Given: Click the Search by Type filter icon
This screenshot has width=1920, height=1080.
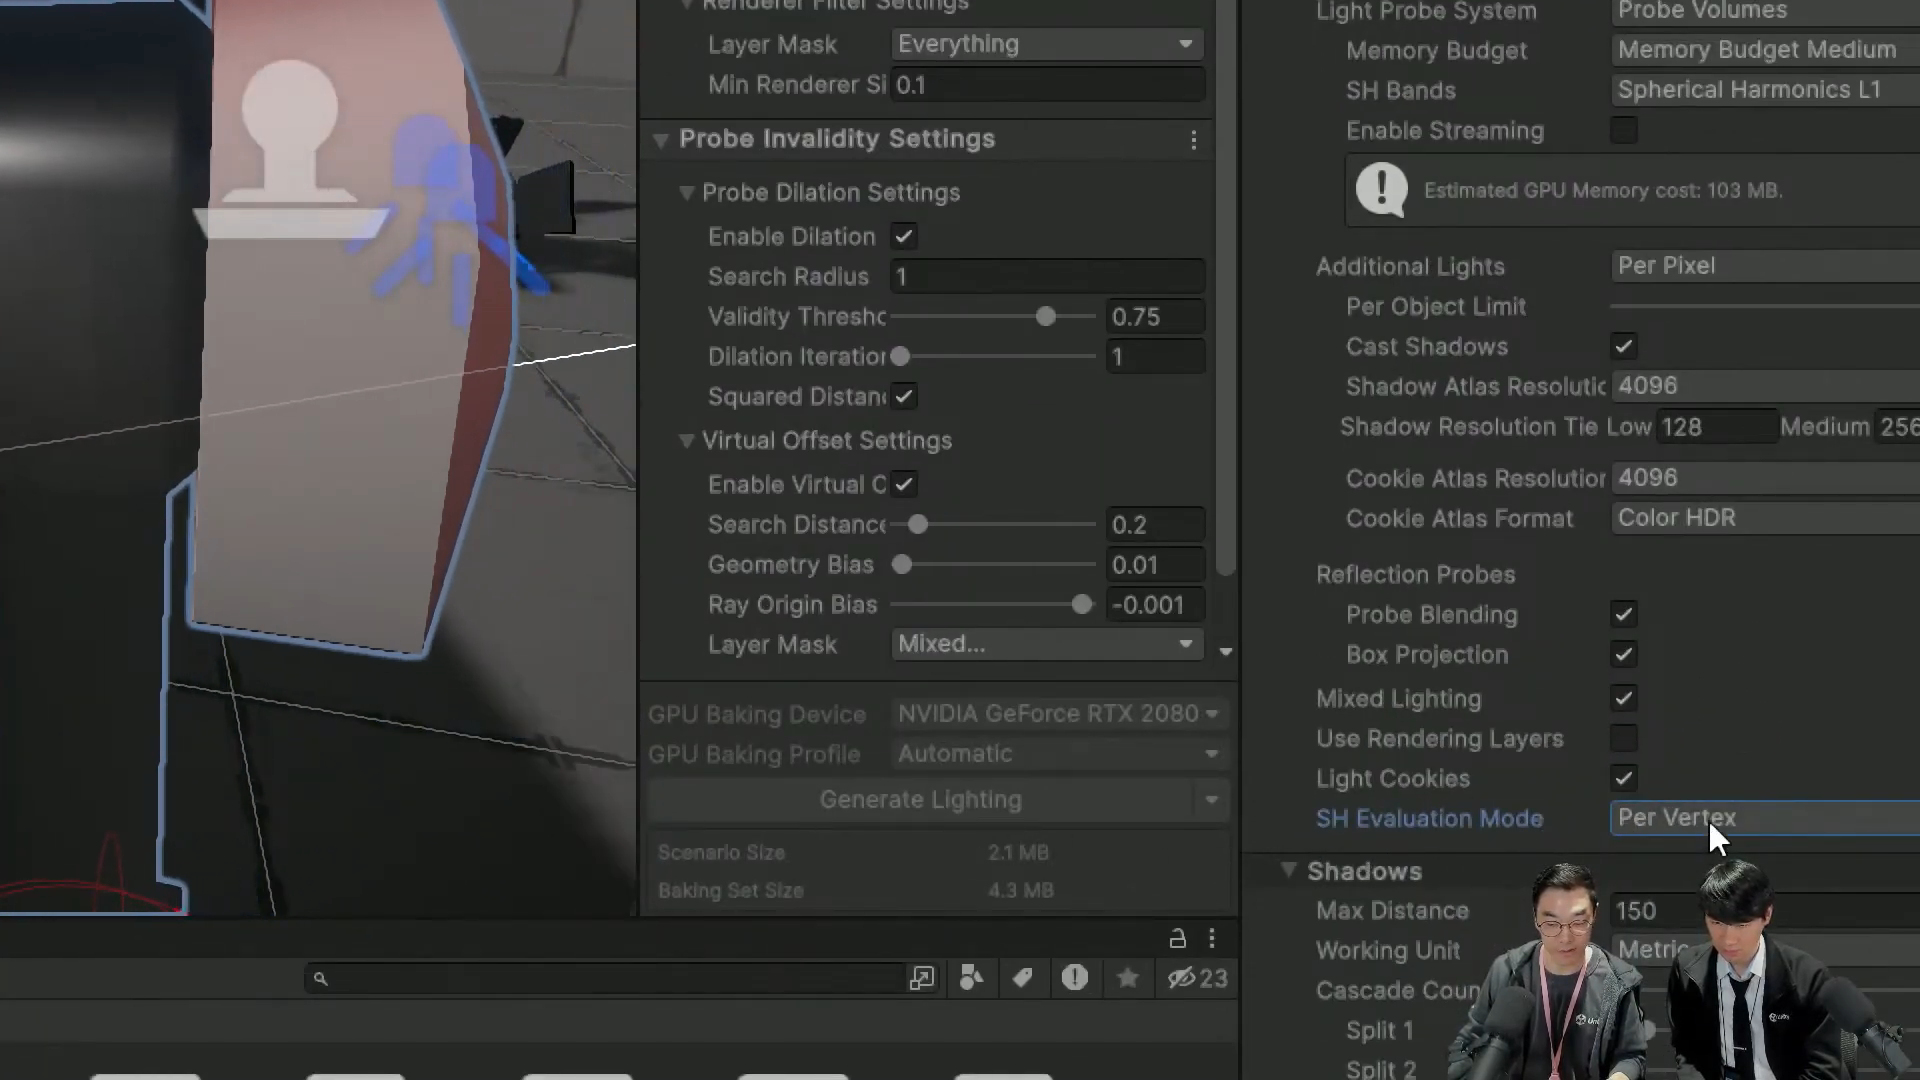Looking at the screenshot, I should (x=971, y=978).
